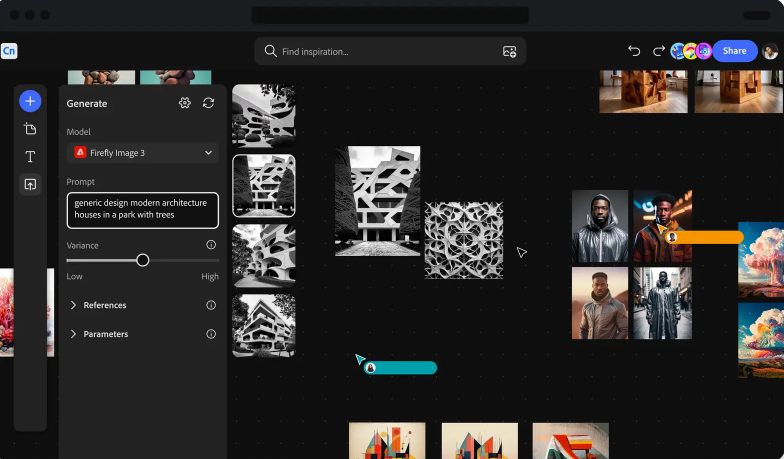Click the orange collaborator cursor label

coord(704,237)
